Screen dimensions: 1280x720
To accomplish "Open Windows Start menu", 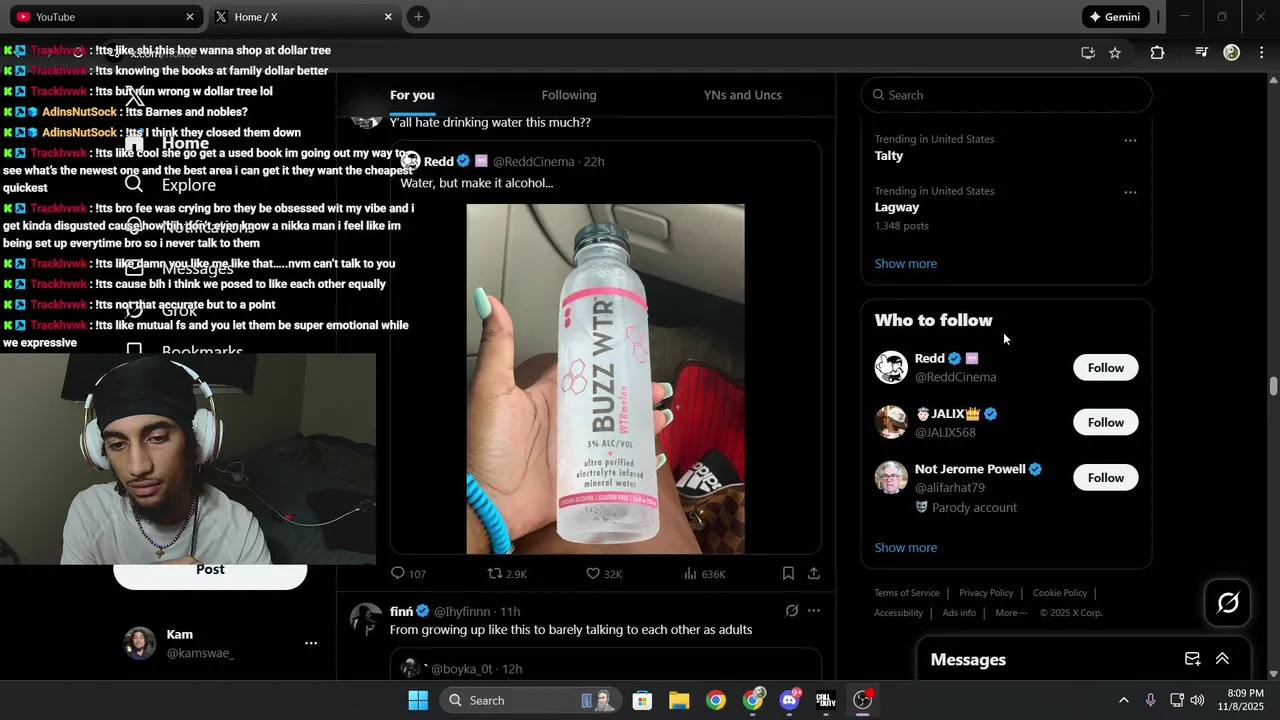I will 418,700.
